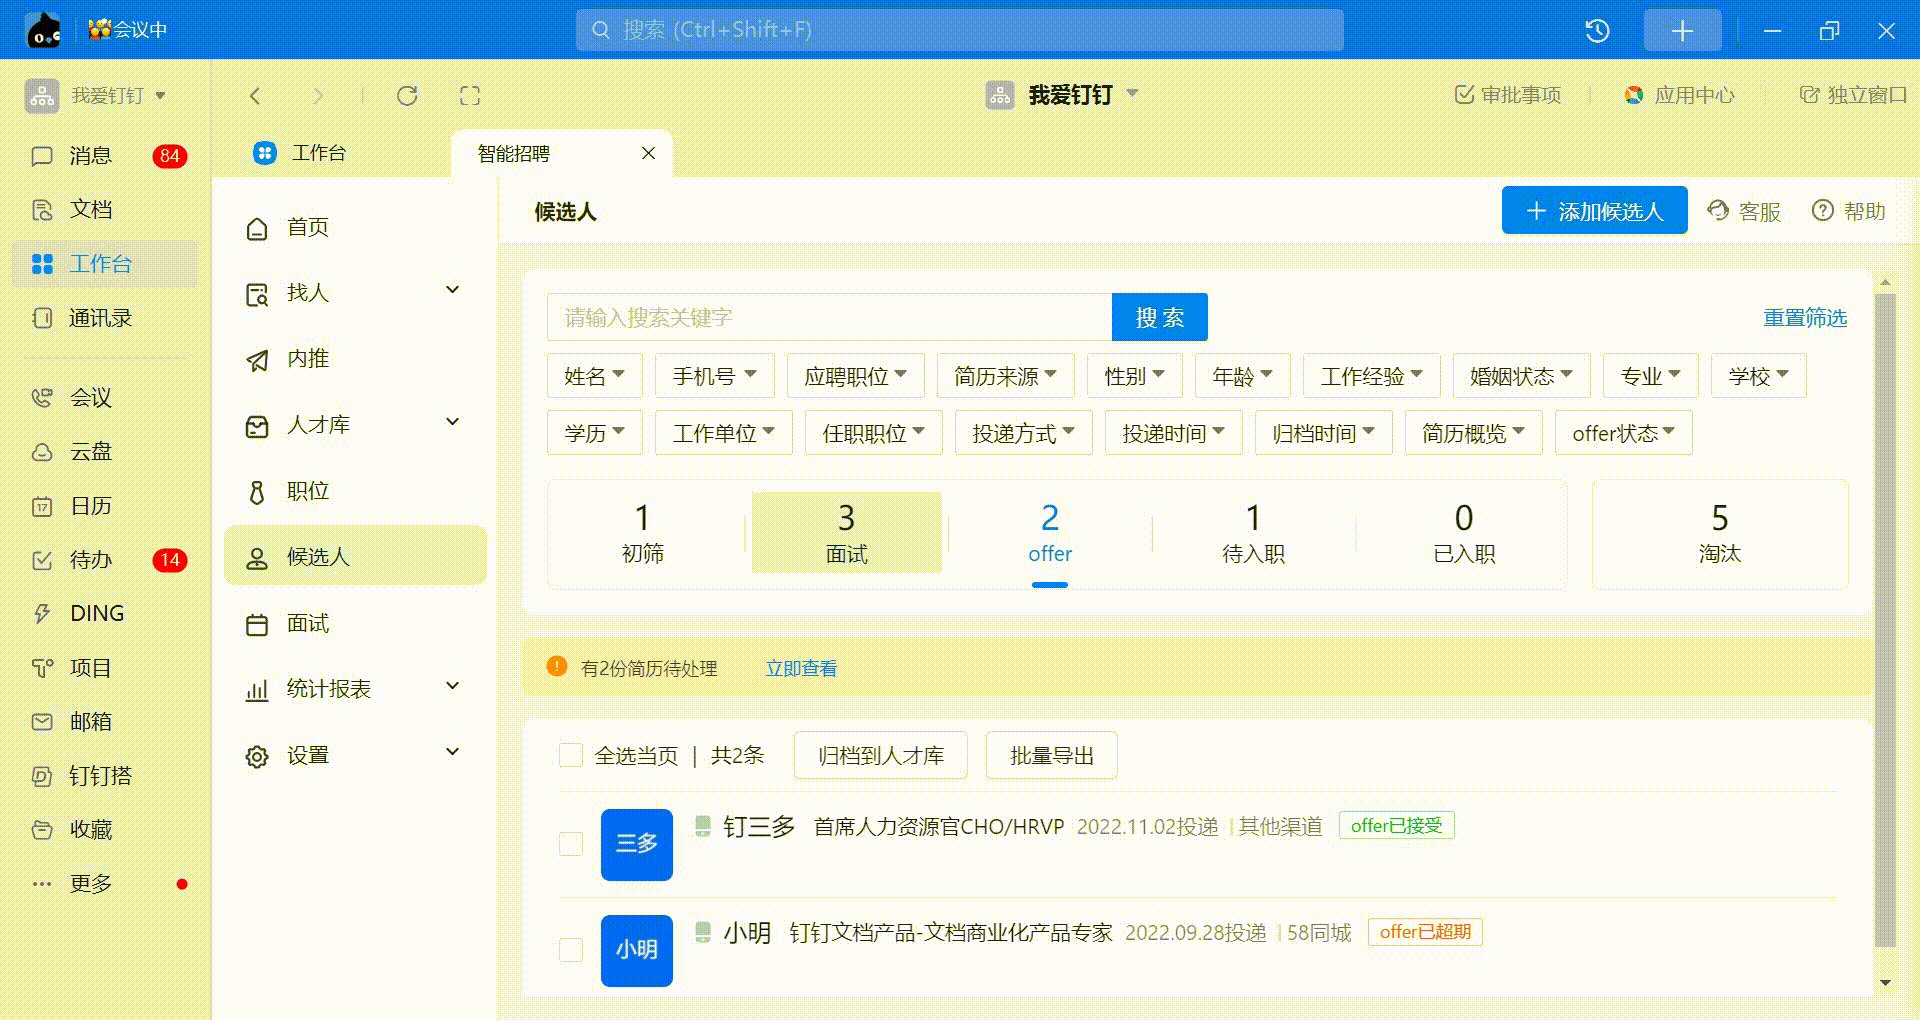Click the candidate keyword search field
Image resolution: width=1920 pixels, height=1020 pixels.
pyautogui.click(x=829, y=318)
